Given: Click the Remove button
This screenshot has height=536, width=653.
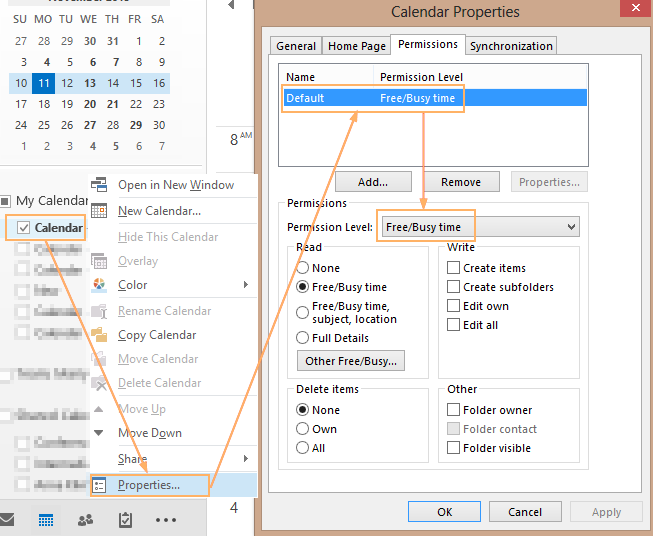Looking at the screenshot, I should 461,182.
